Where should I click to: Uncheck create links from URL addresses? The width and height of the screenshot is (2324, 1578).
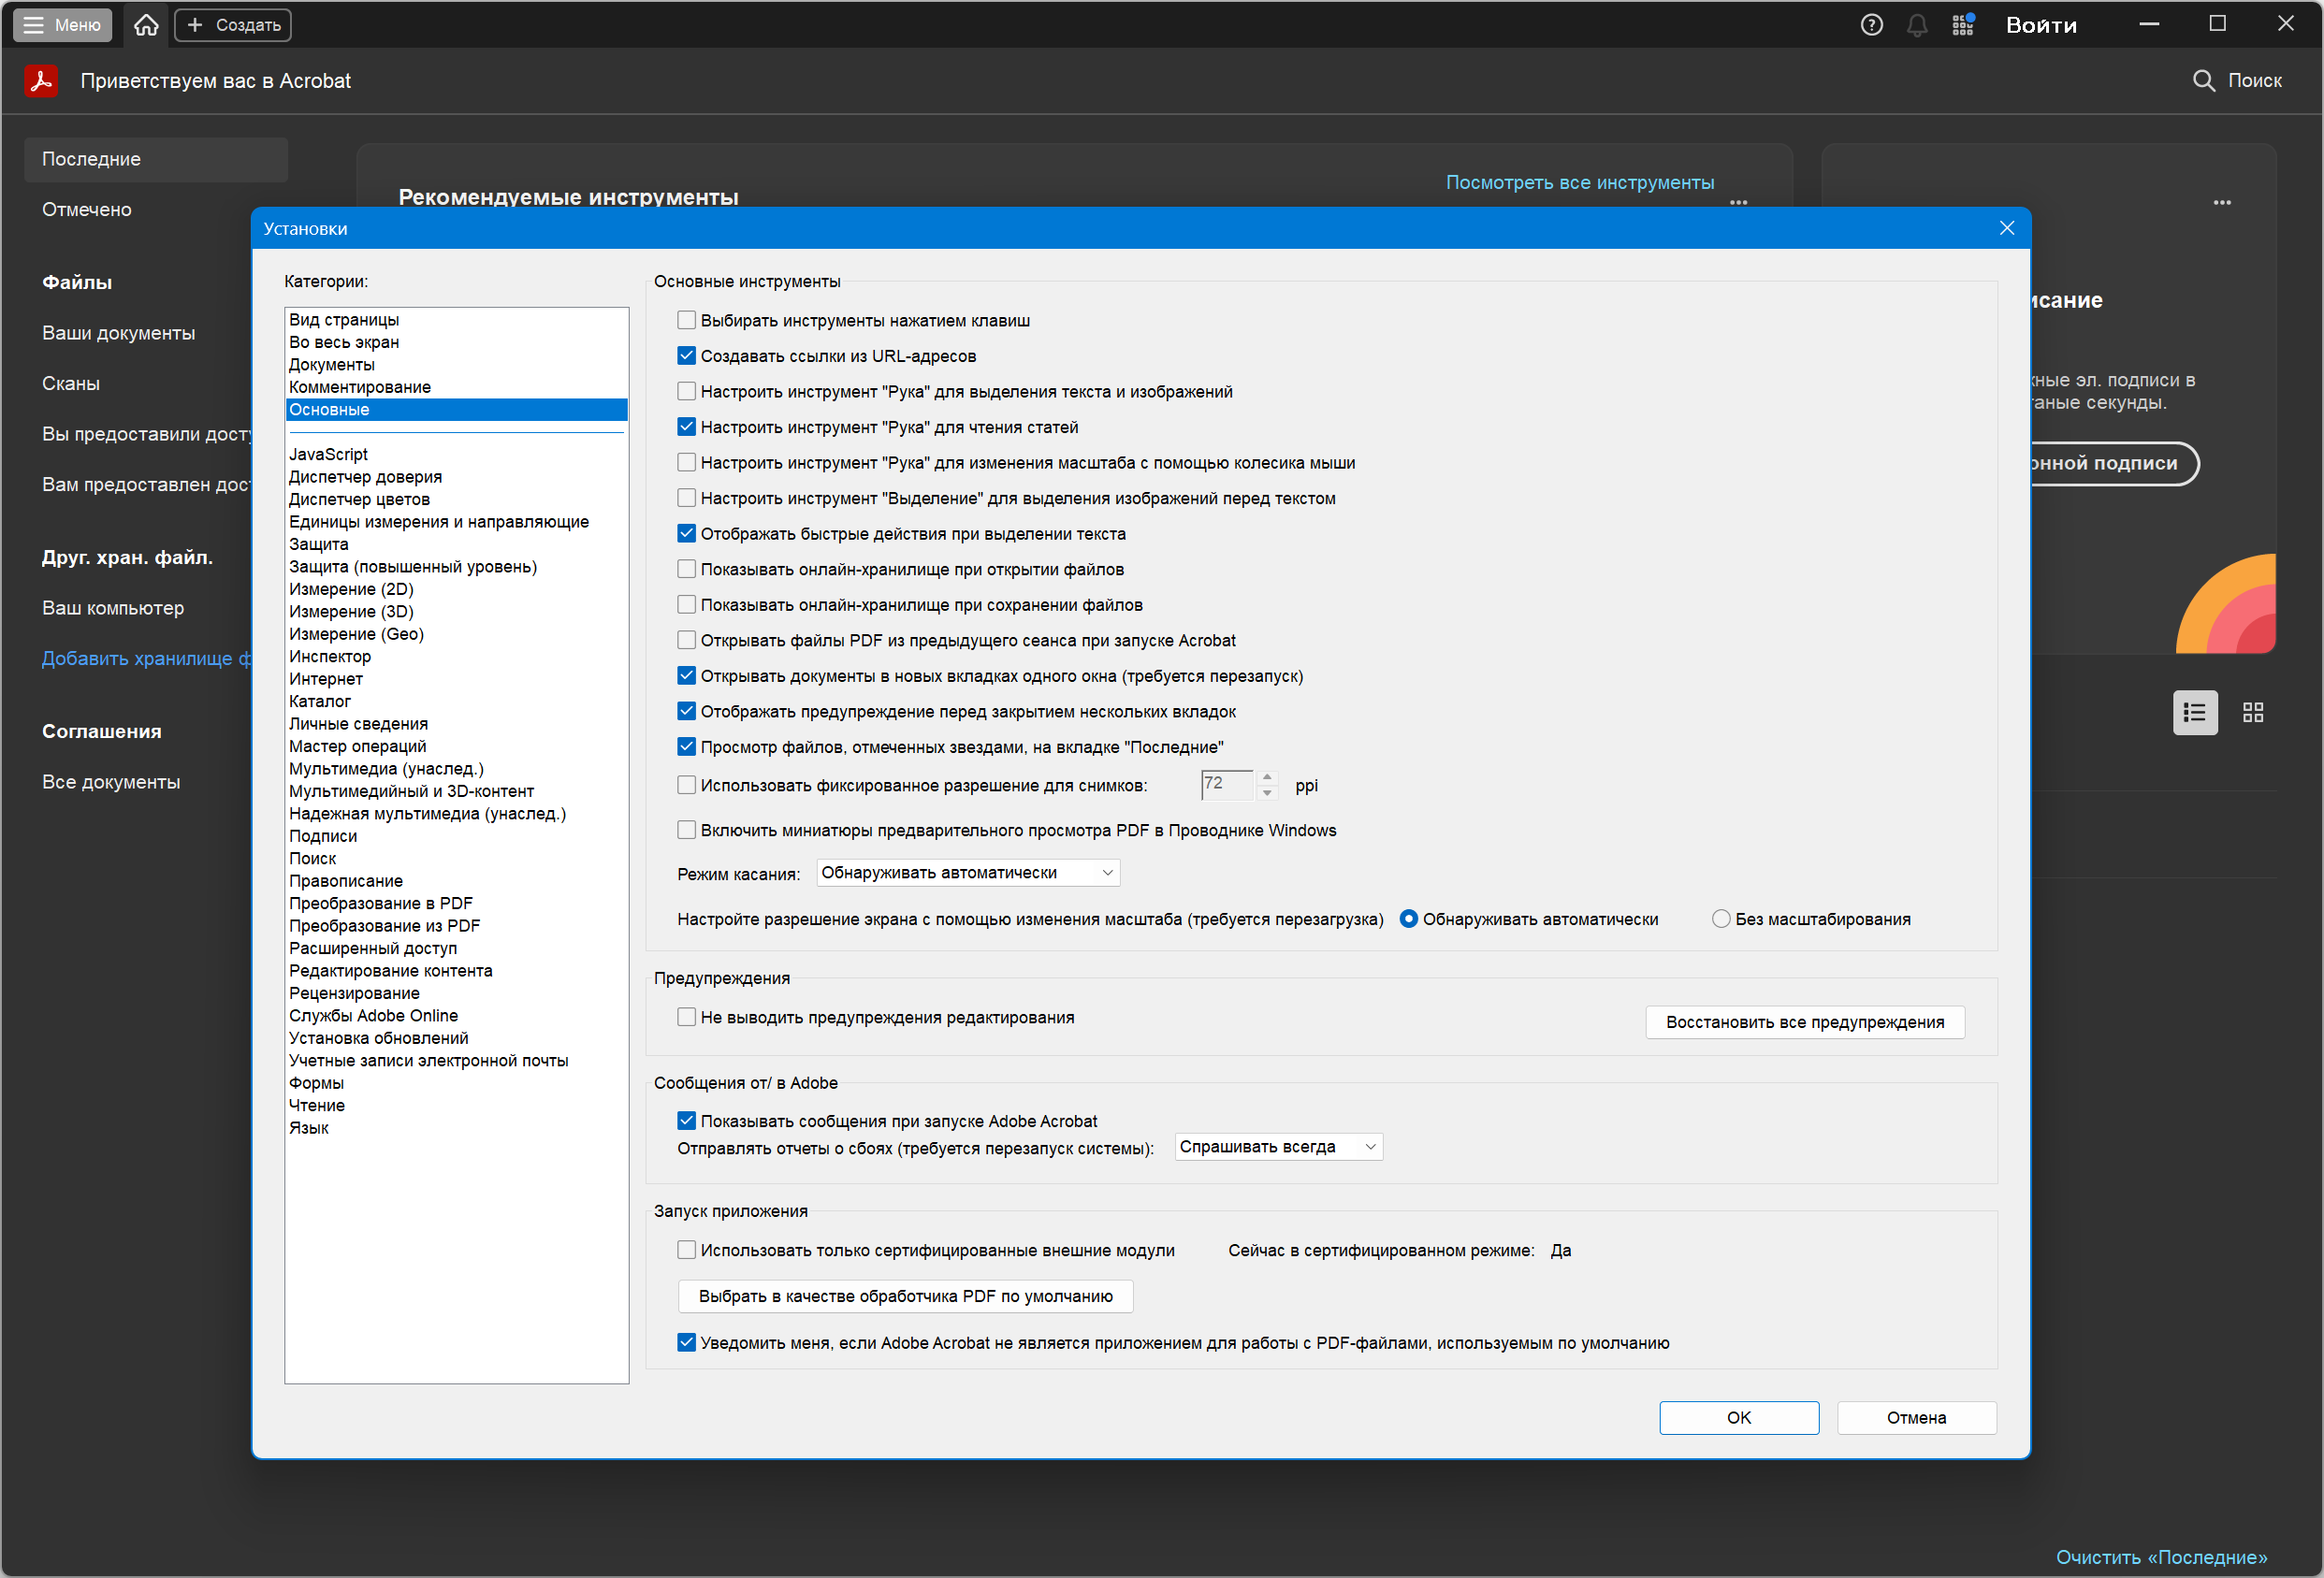click(x=686, y=356)
